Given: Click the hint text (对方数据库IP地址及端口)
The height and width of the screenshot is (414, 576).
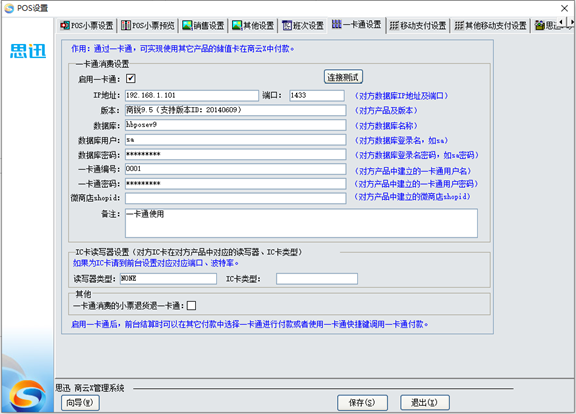Looking at the screenshot, I should (401, 96).
